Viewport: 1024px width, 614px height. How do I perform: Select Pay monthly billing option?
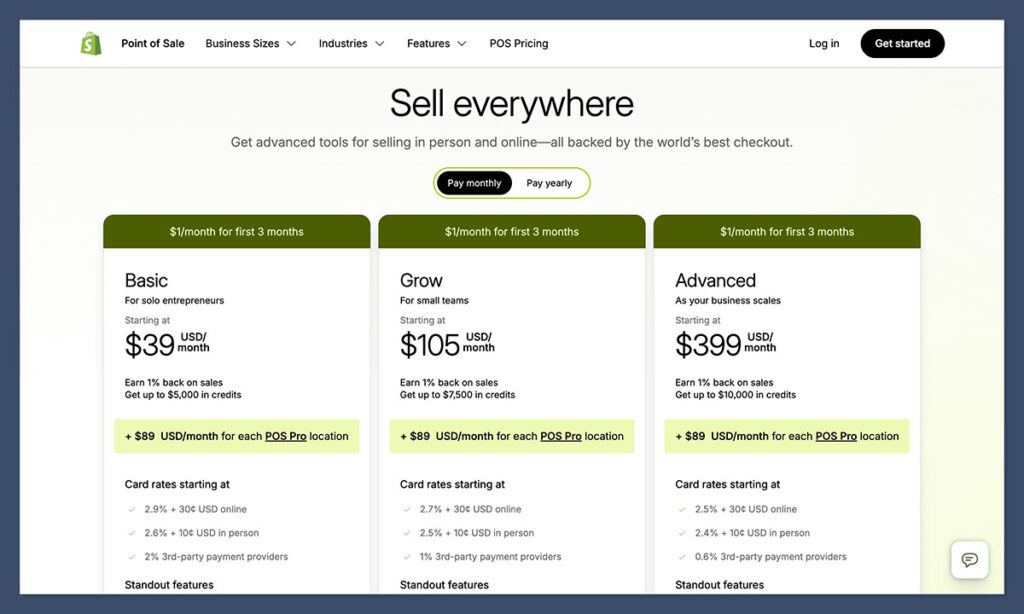473,183
